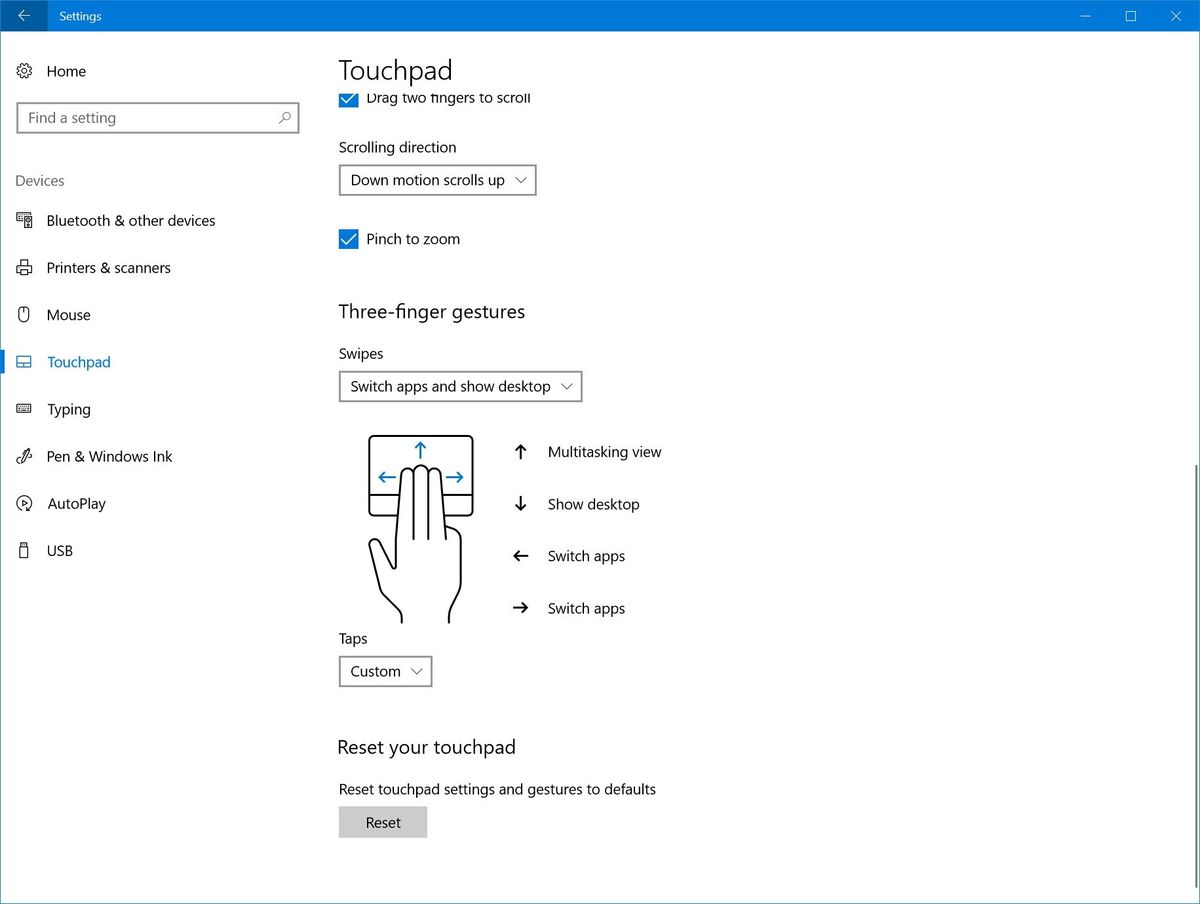Click the right arrow beside Switch apps
The height and width of the screenshot is (904, 1200).
click(520, 608)
